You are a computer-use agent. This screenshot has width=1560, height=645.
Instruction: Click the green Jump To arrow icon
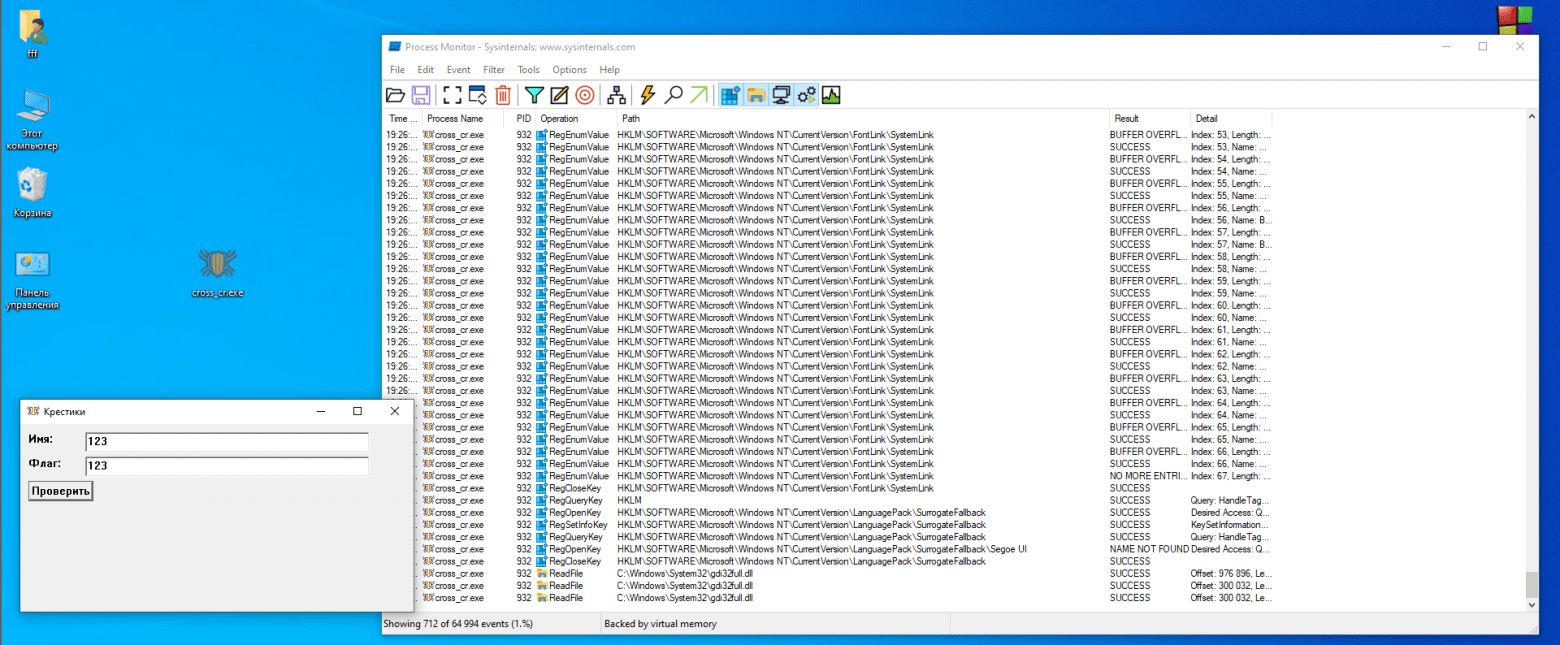[x=699, y=95]
